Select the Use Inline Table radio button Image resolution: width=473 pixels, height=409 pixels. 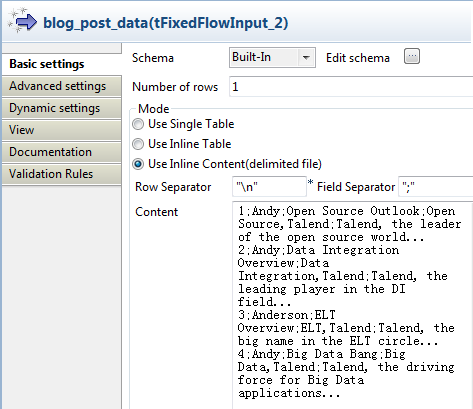pyautogui.click(x=138, y=144)
